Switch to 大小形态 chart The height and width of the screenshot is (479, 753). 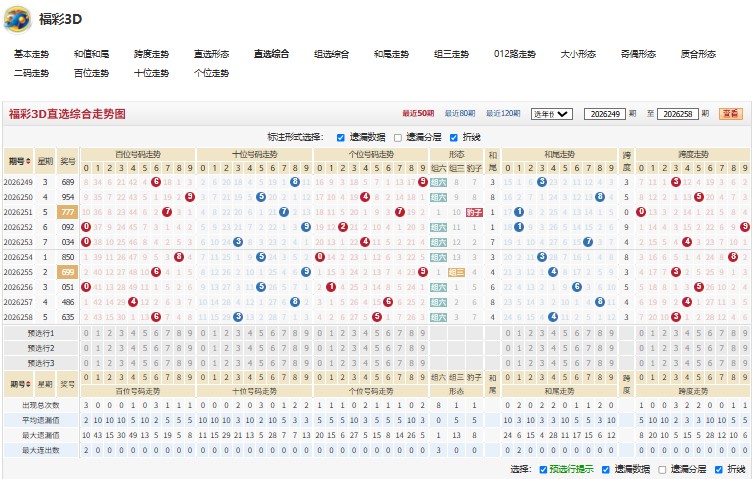click(578, 54)
